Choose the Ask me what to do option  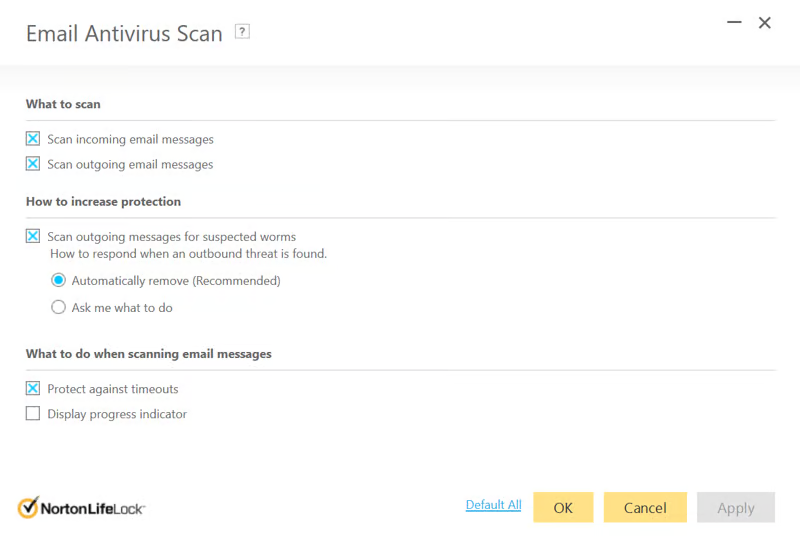[x=59, y=308]
